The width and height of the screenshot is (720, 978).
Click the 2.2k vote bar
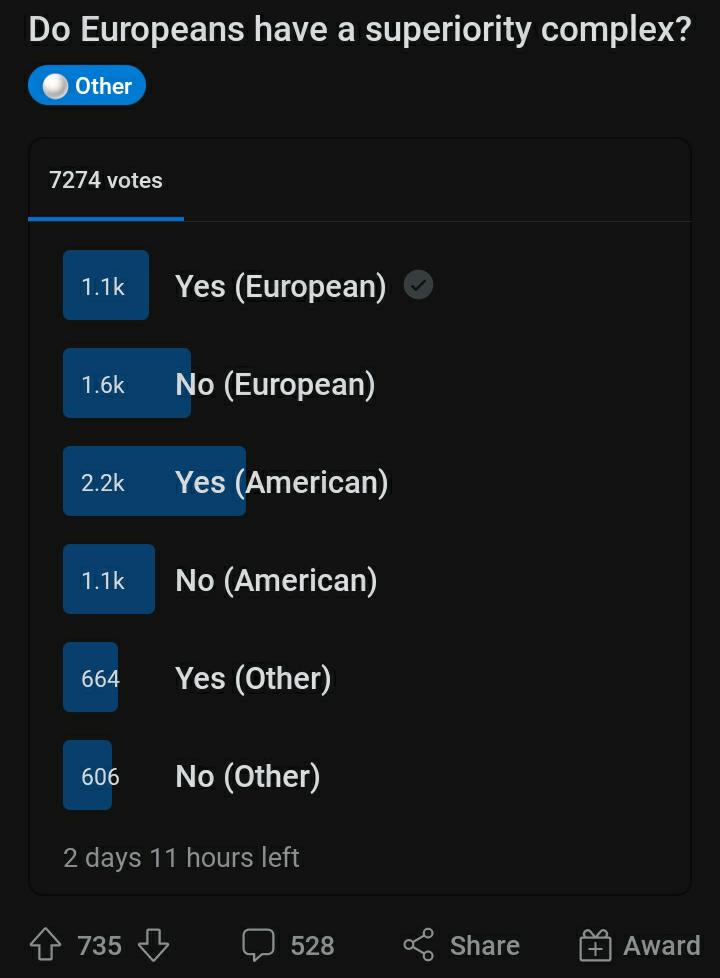click(x=154, y=481)
